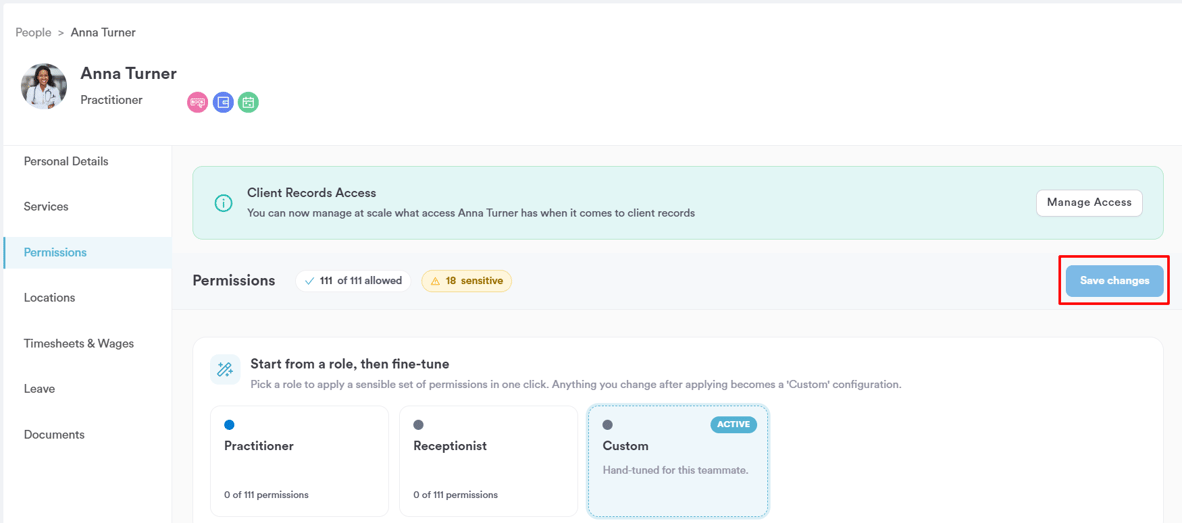The height and width of the screenshot is (523, 1182).
Task: Click Anna Turner's profile photo
Action: (x=44, y=86)
